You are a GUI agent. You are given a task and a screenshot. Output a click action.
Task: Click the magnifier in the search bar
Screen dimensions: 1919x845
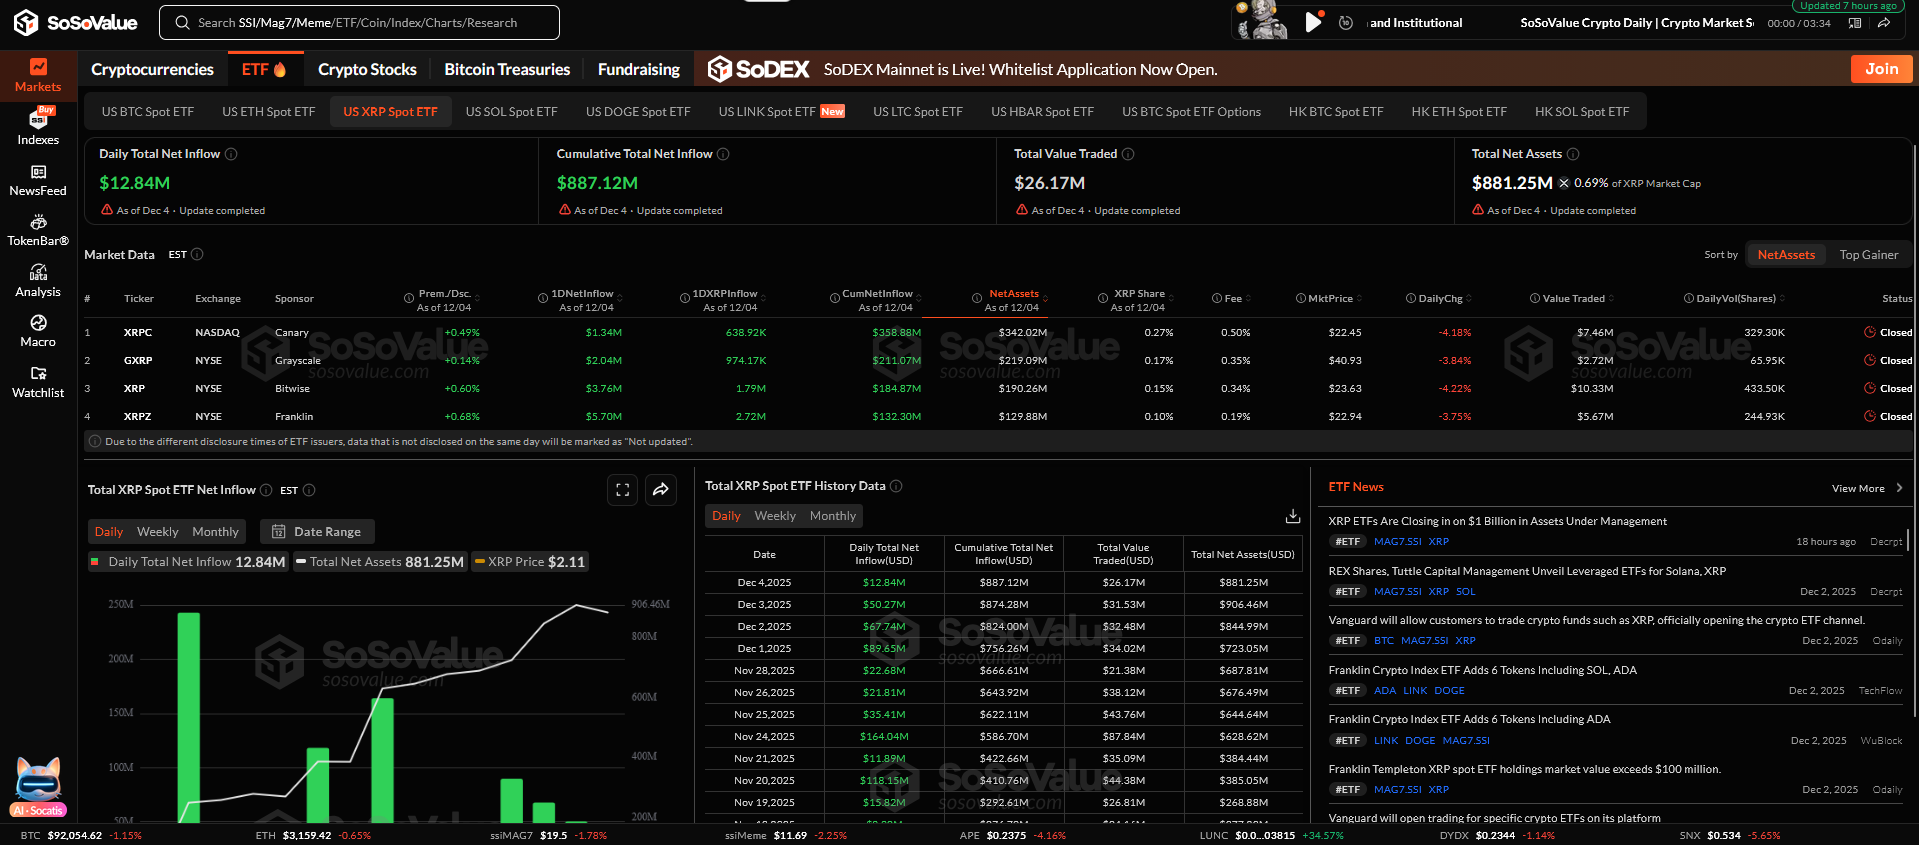182,23
